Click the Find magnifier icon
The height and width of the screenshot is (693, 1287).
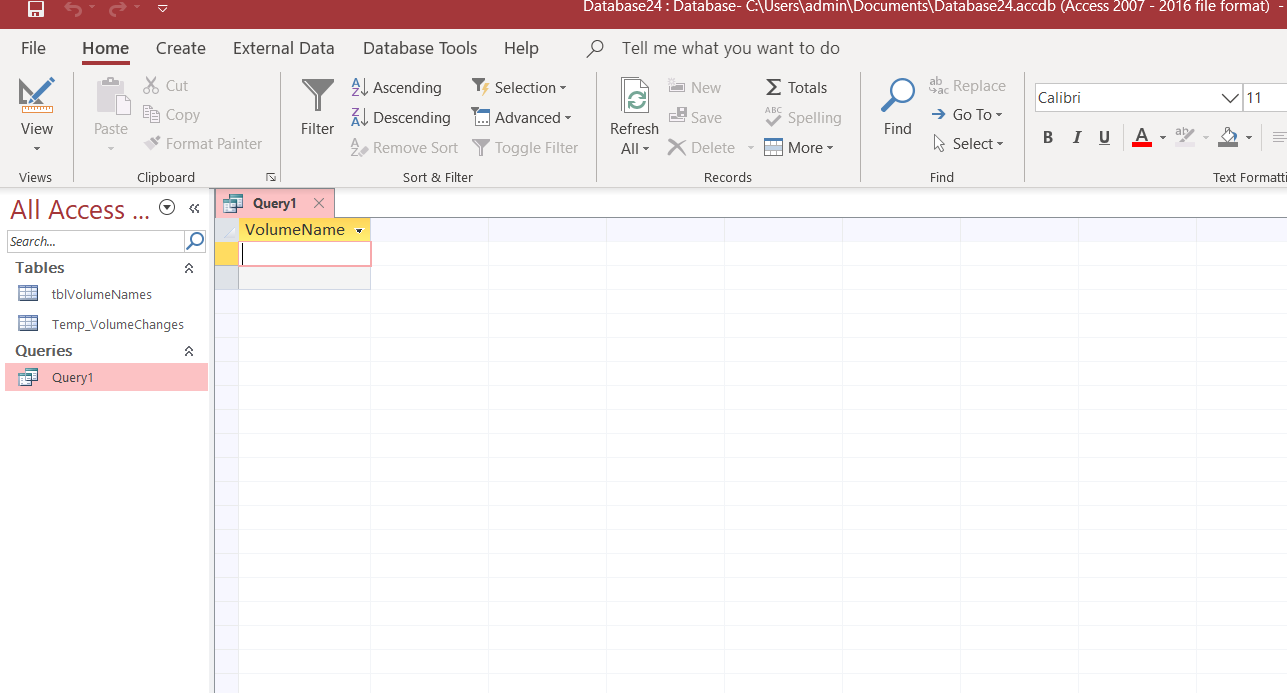(898, 96)
